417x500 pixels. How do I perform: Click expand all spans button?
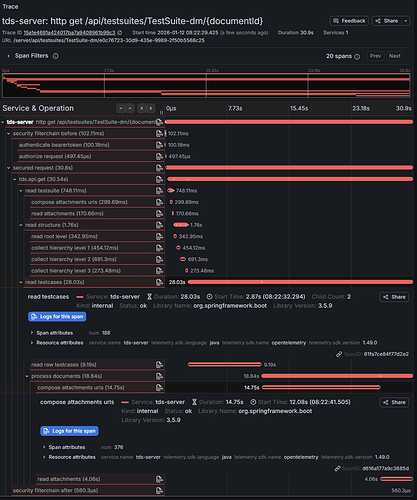pyautogui.click(x=141, y=108)
